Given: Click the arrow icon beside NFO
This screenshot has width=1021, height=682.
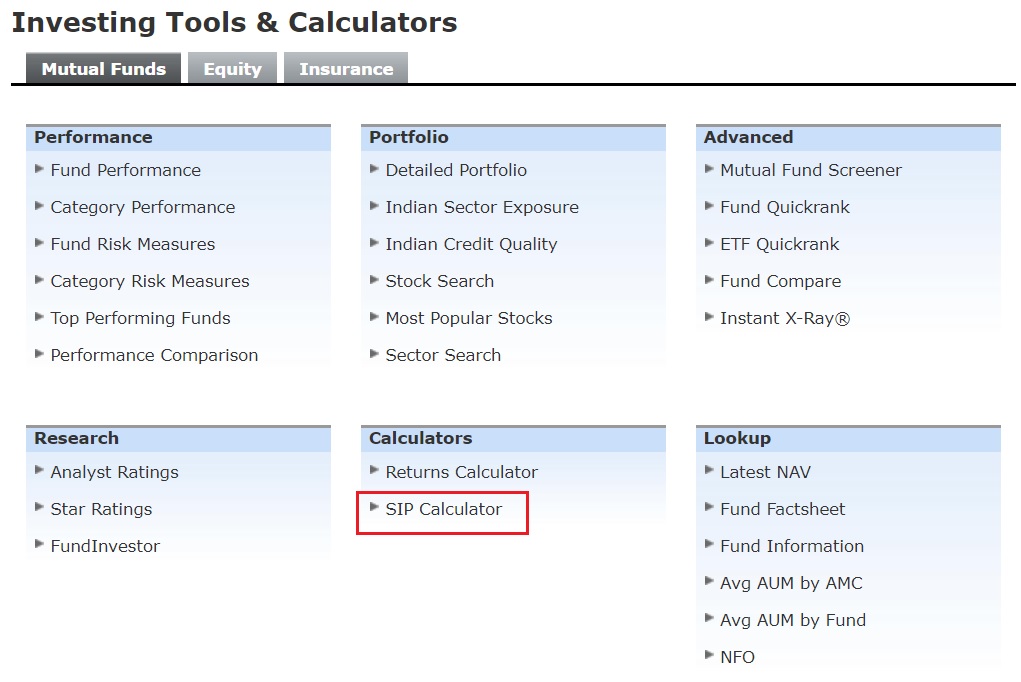Looking at the screenshot, I should click(710, 656).
